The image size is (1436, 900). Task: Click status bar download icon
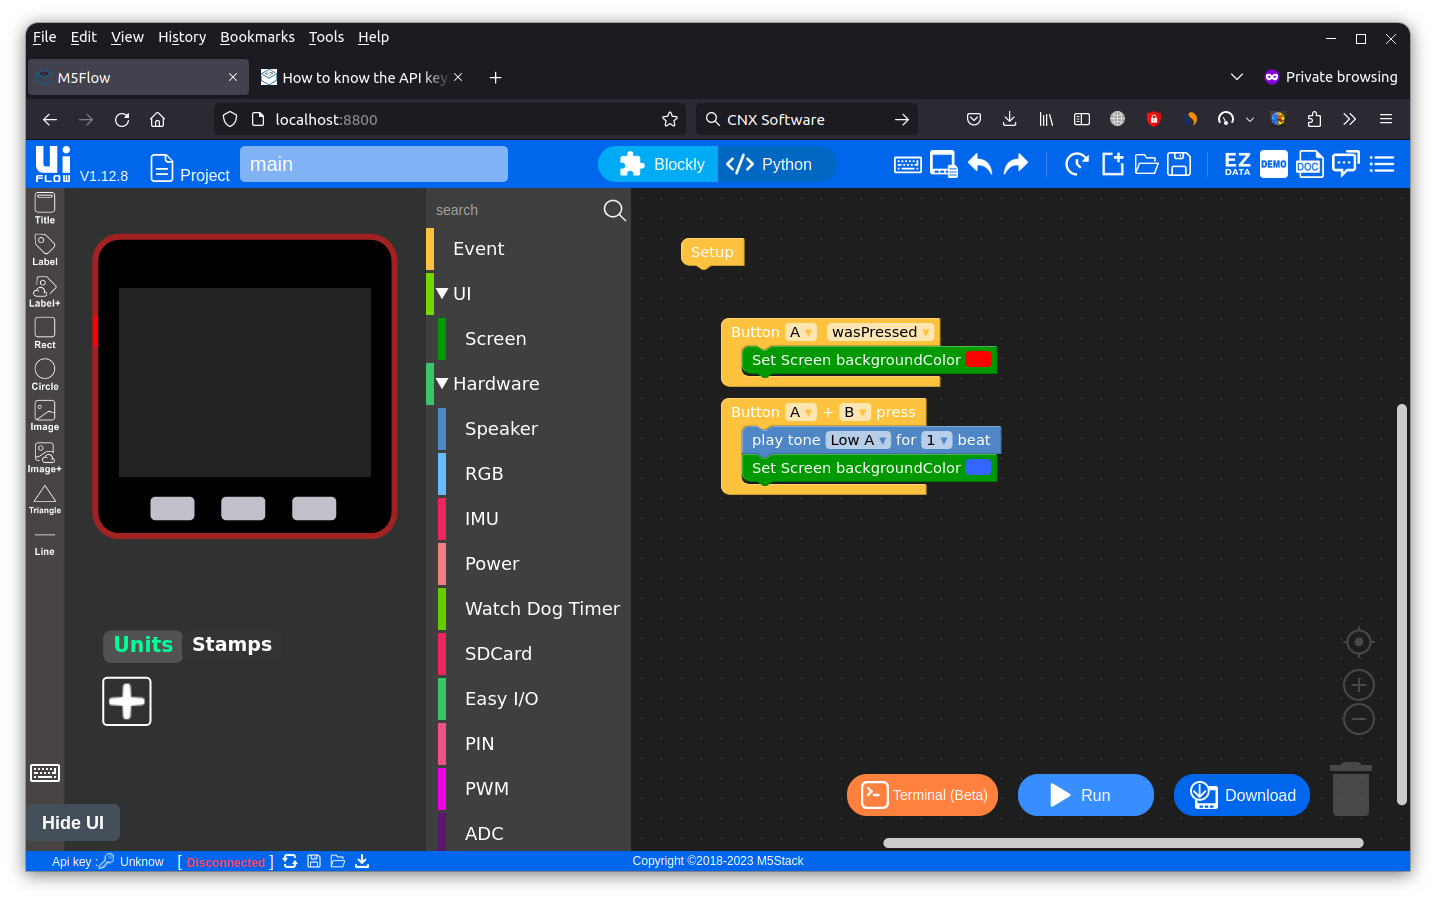click(362, 861)
